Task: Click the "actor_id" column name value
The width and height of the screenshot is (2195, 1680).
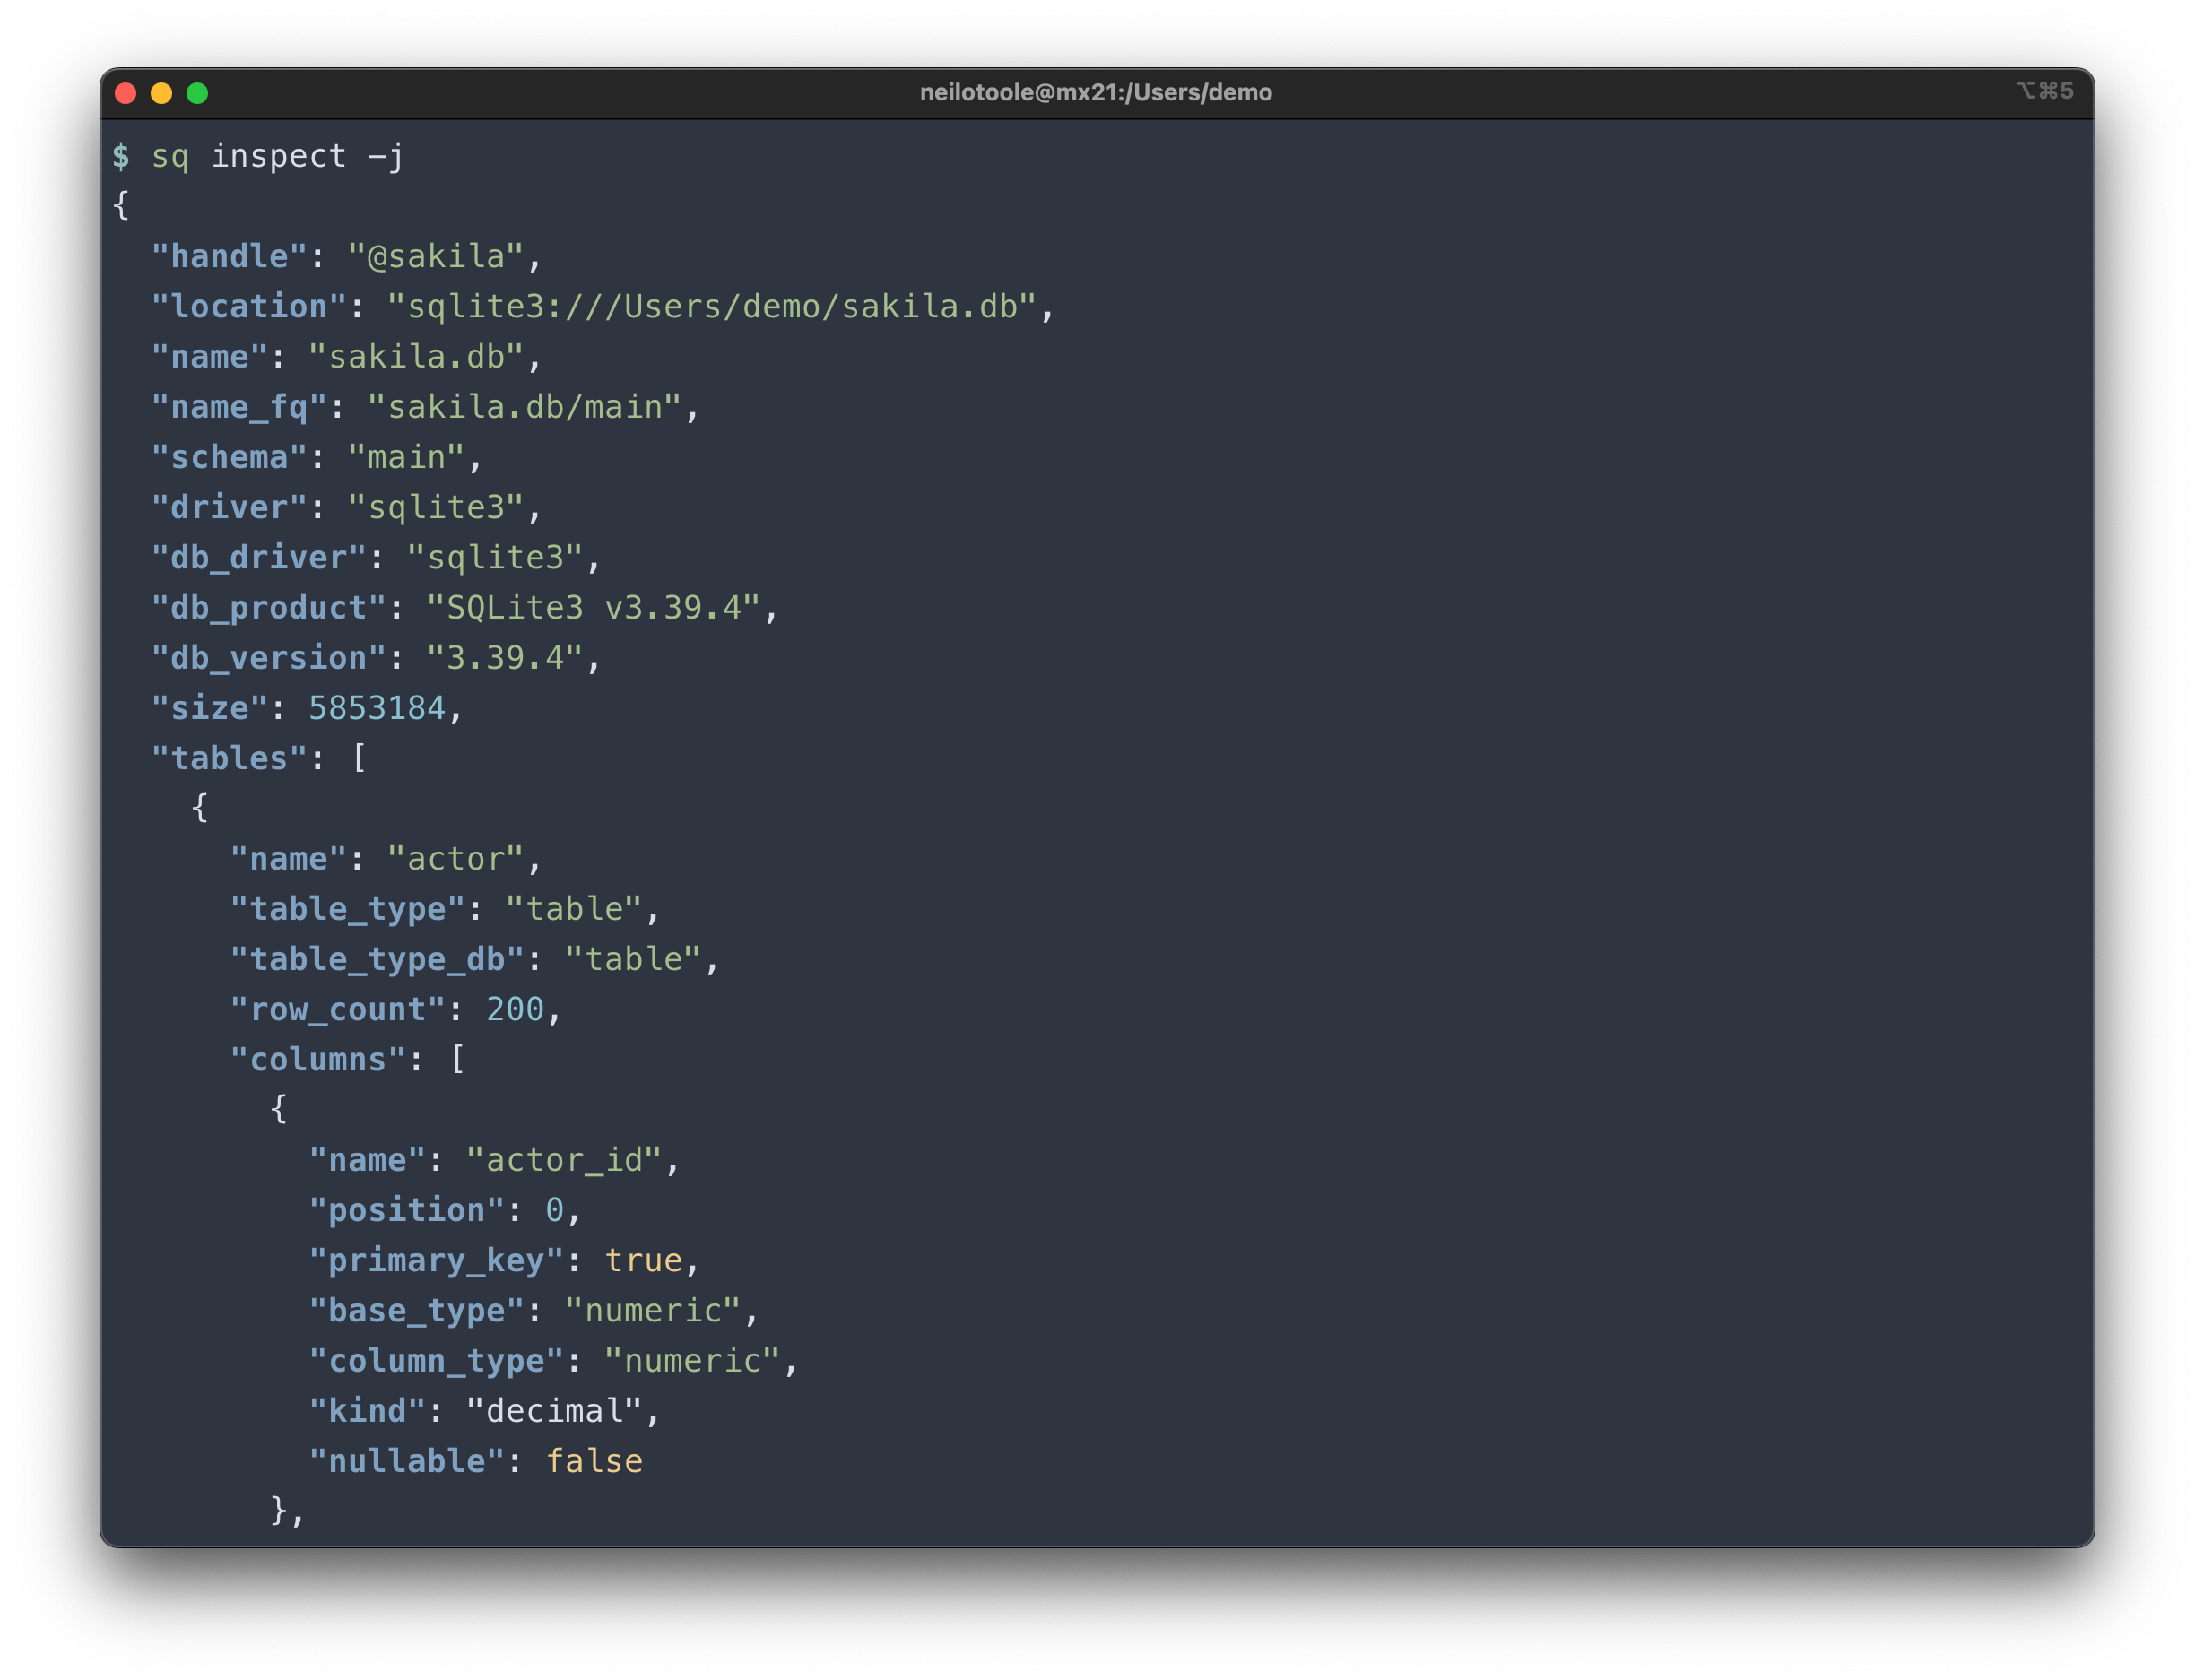Action: 564,1160
